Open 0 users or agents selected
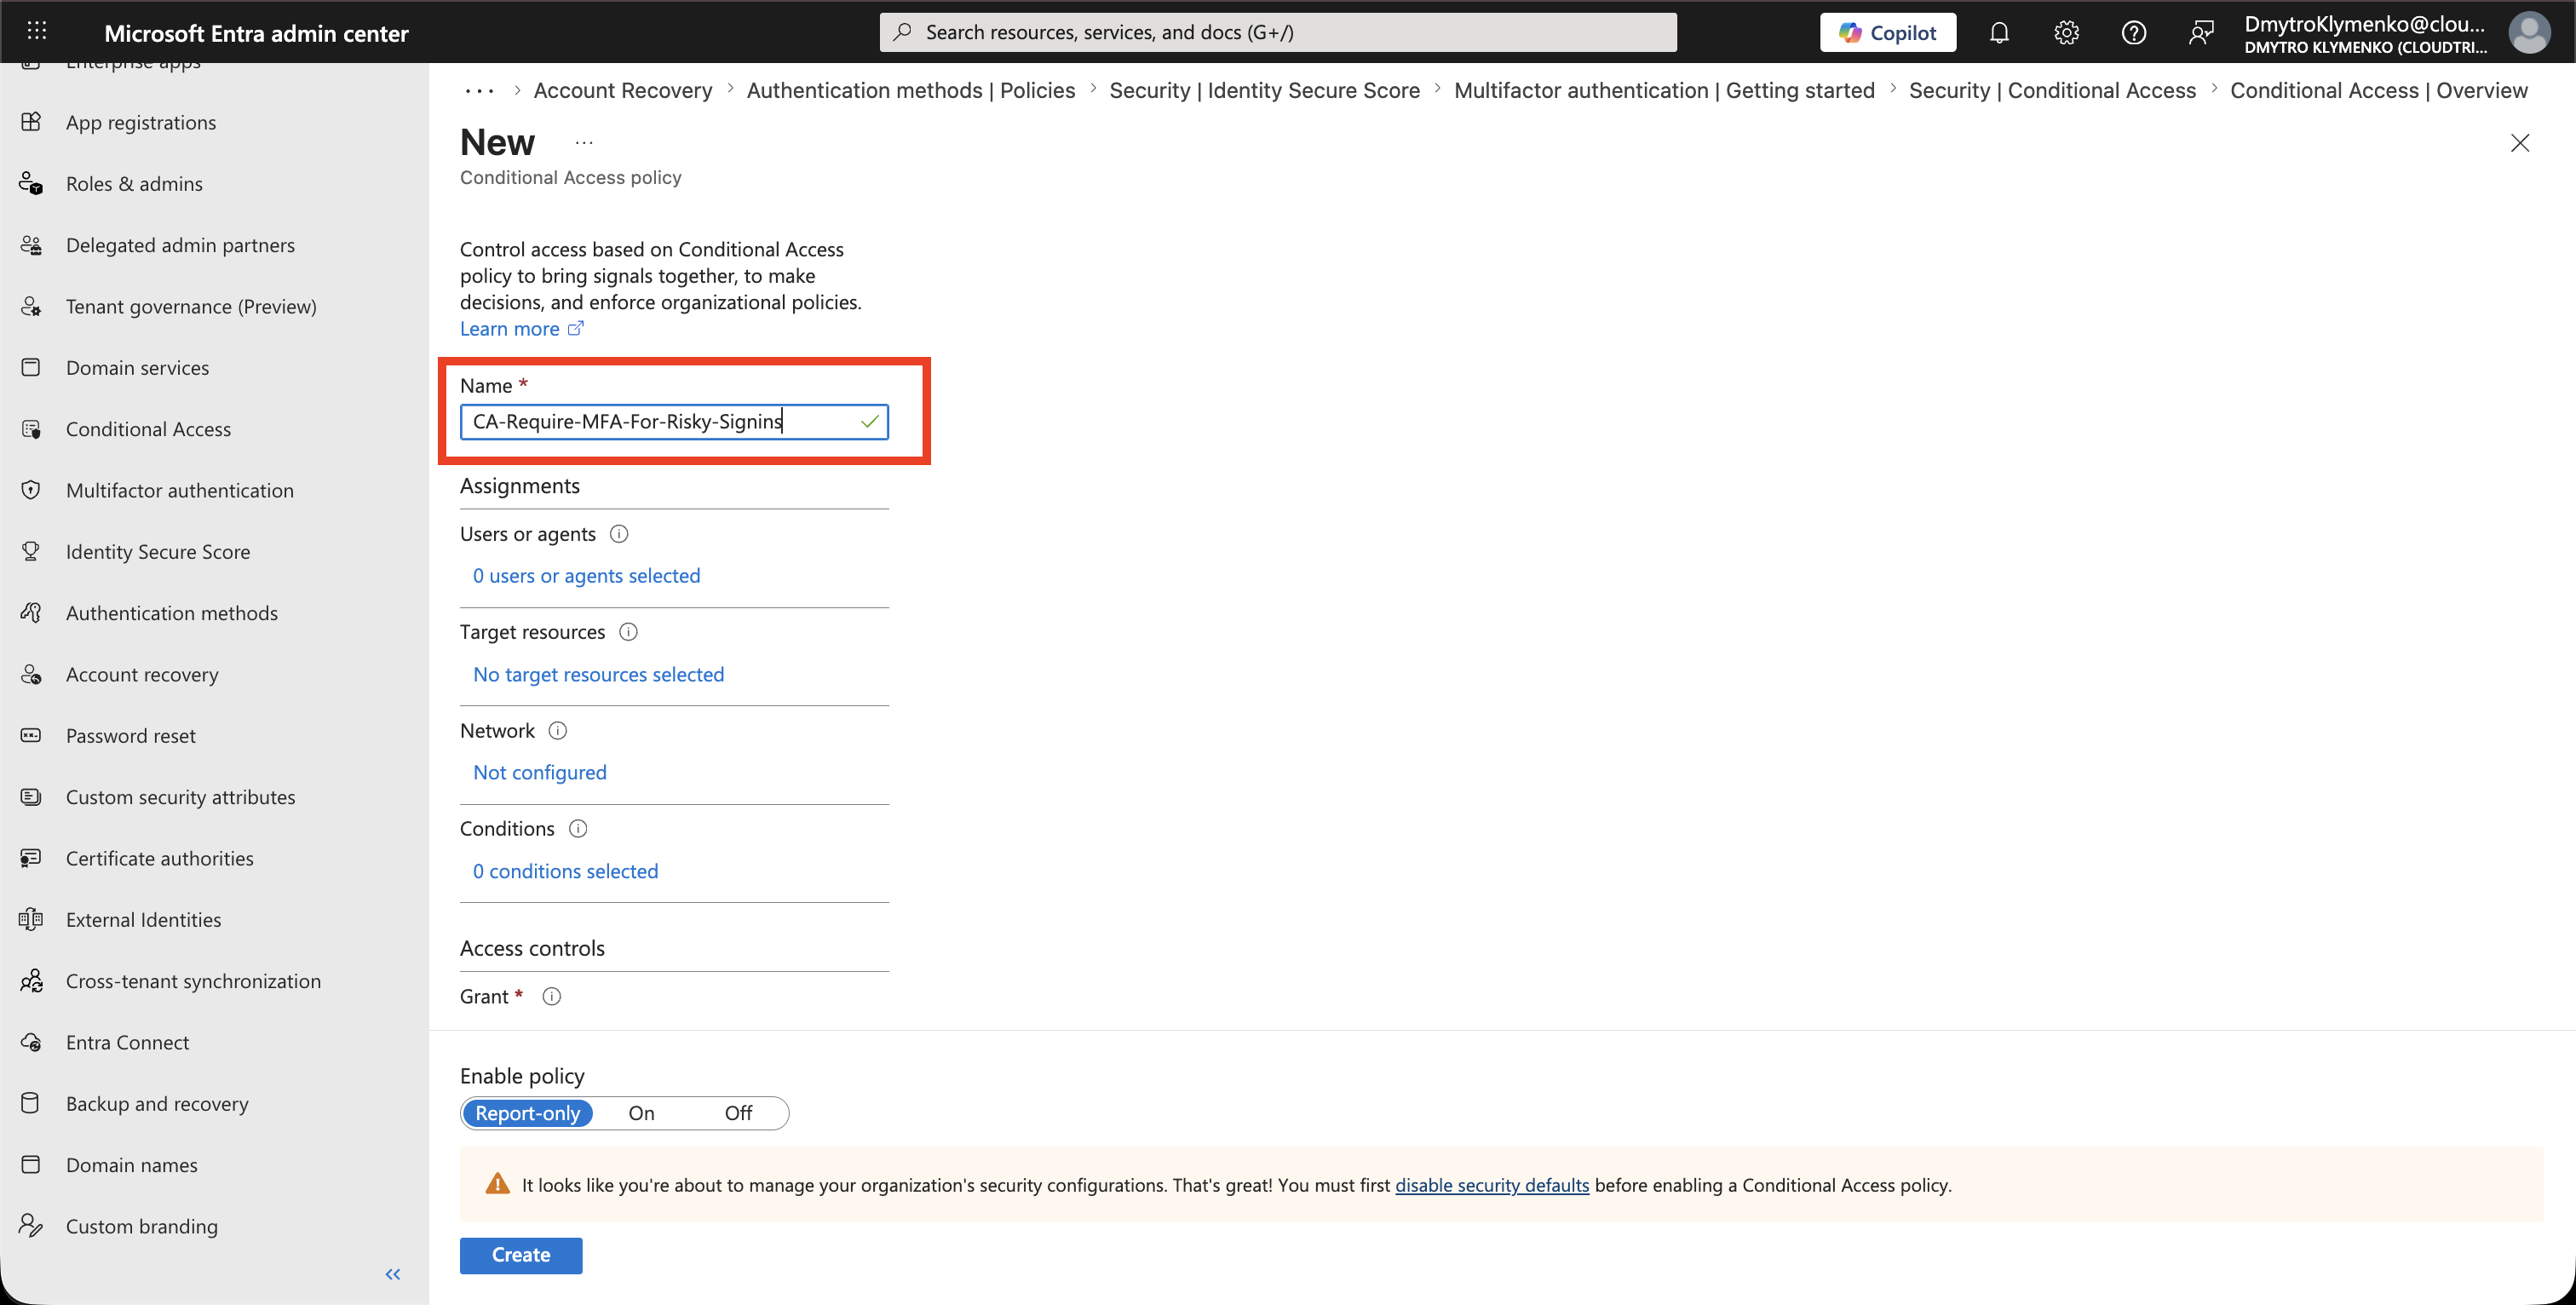 586,576
